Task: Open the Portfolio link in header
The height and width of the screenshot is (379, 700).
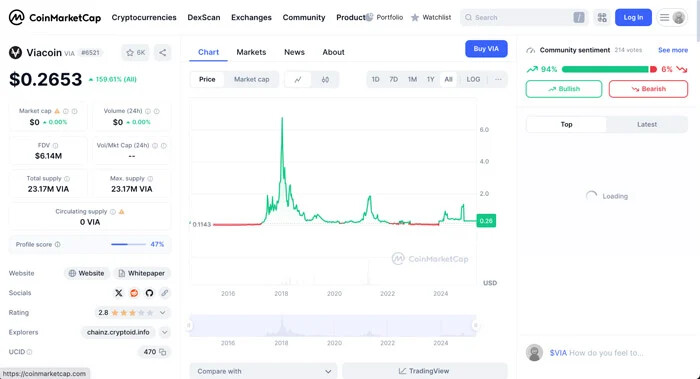Action: pyautogui.click(x=385, y=17)
